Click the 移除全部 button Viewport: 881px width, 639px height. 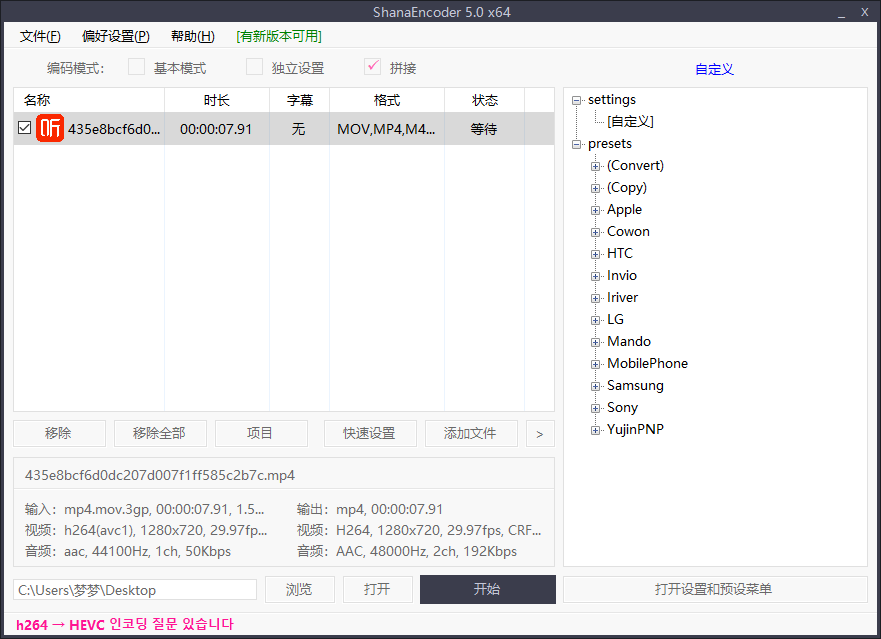click(160, 433)
